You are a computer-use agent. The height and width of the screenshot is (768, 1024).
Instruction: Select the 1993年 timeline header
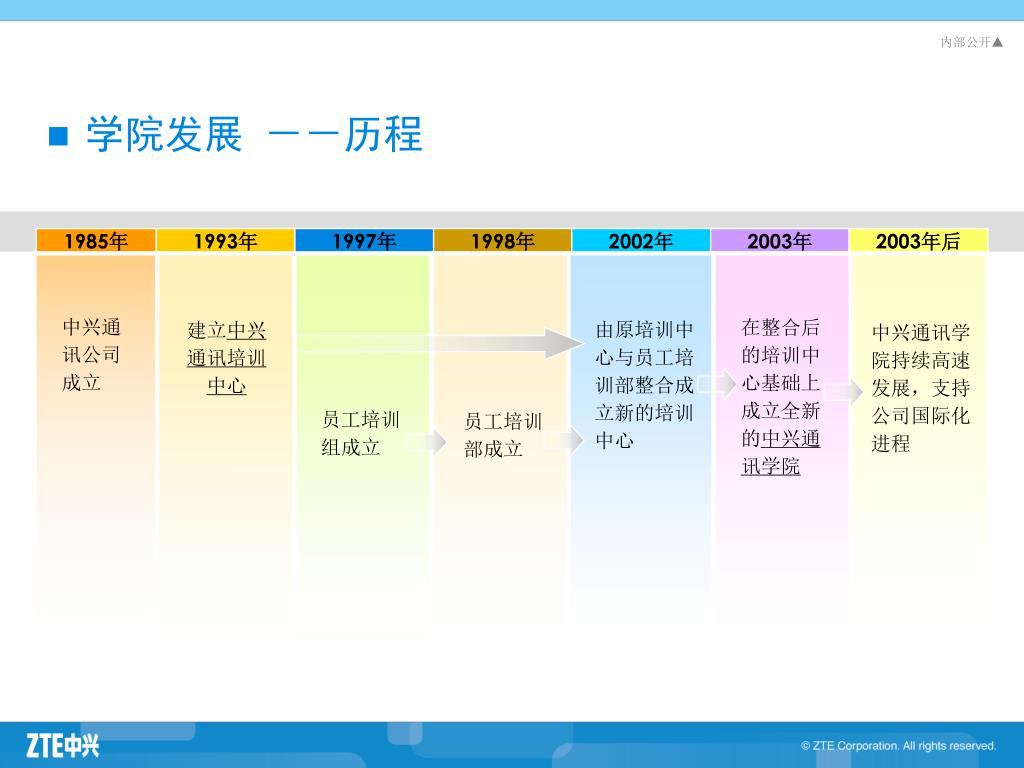coord(225,240)
